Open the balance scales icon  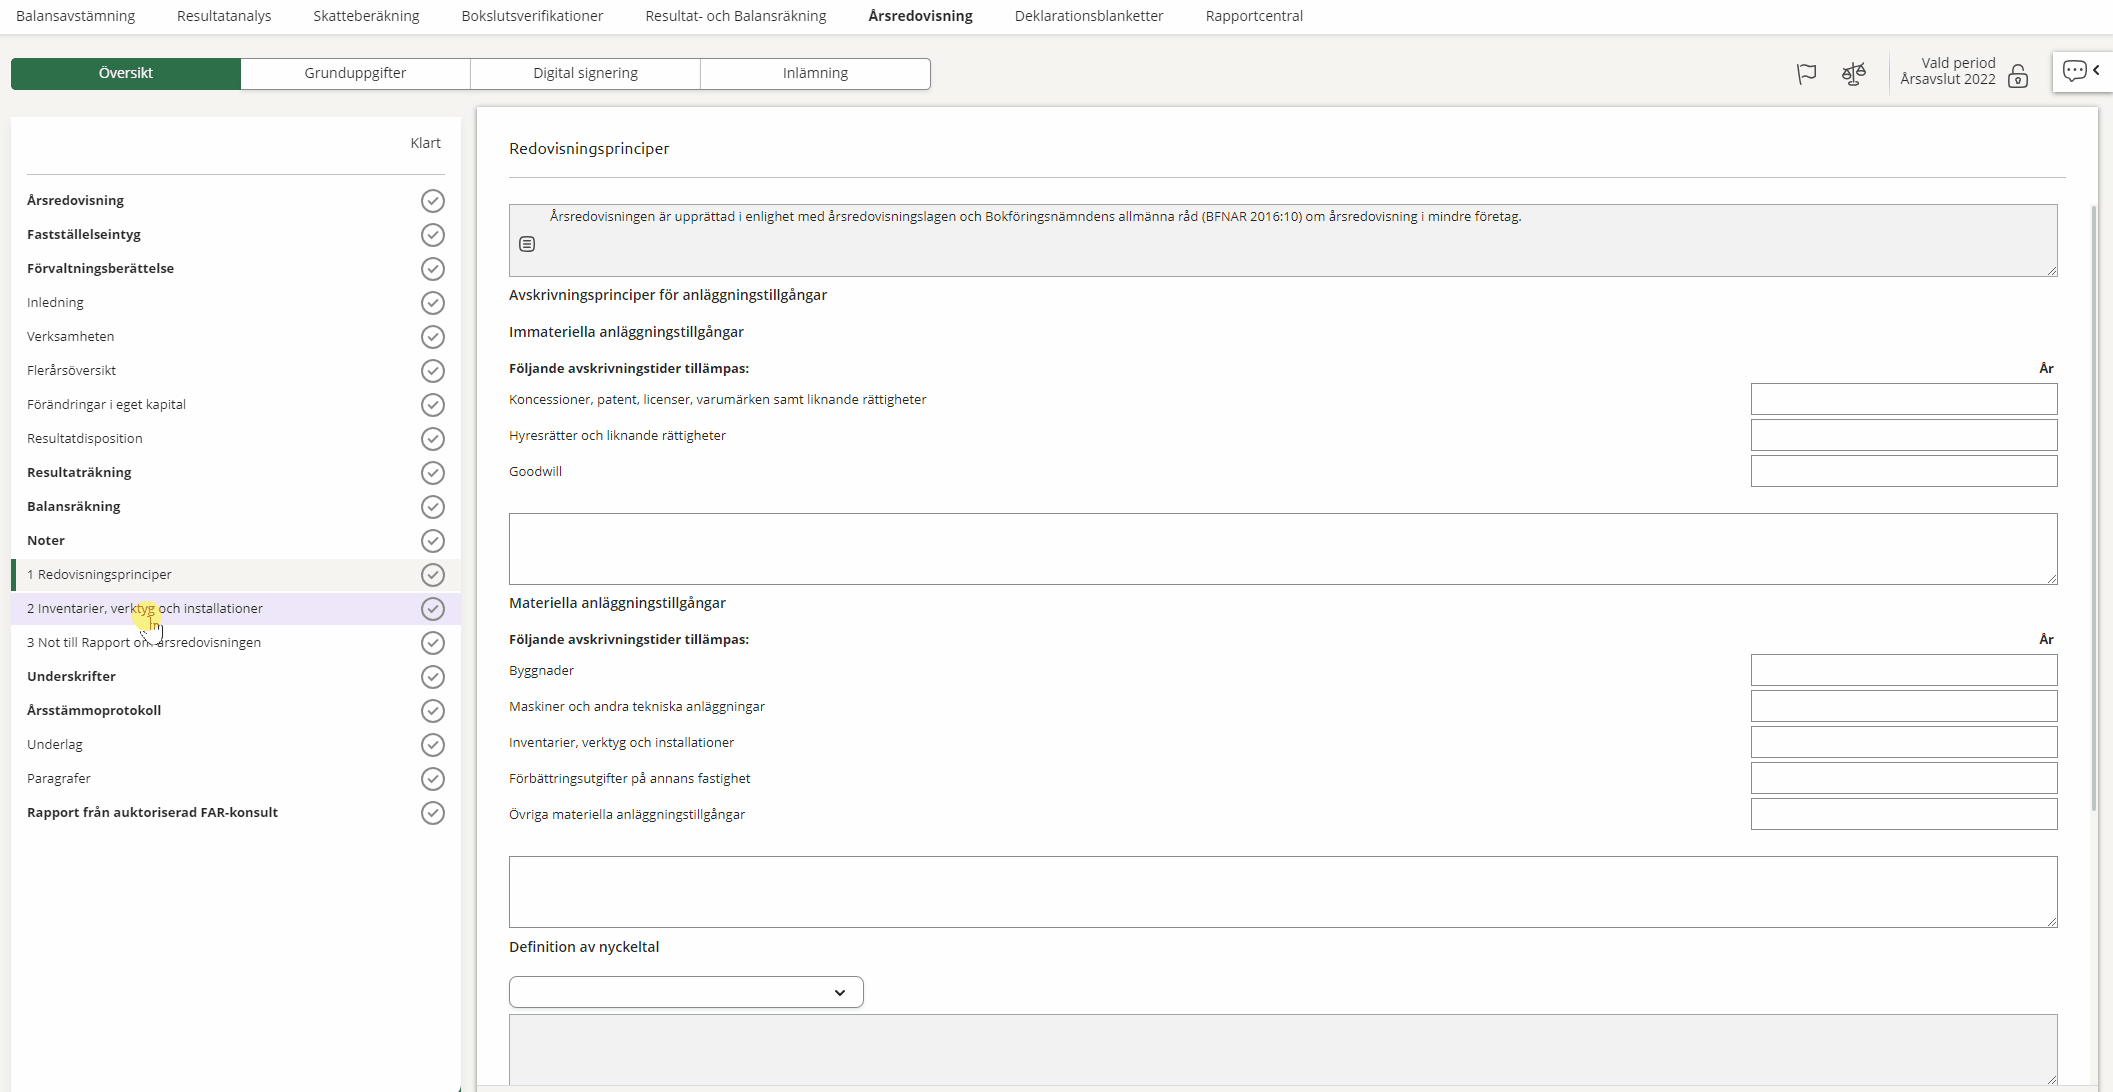[1853, 74]
